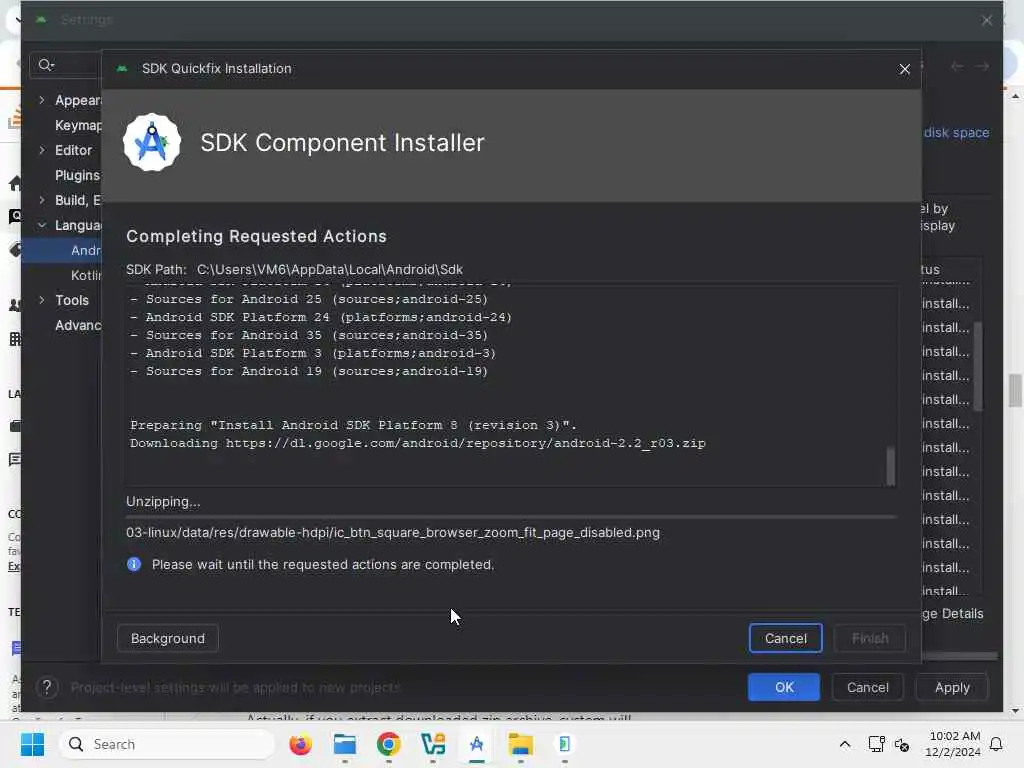Expand the Editor settings category
Image resolution: width=1024 pixels, height=768 pixels.
pos(42,150)
